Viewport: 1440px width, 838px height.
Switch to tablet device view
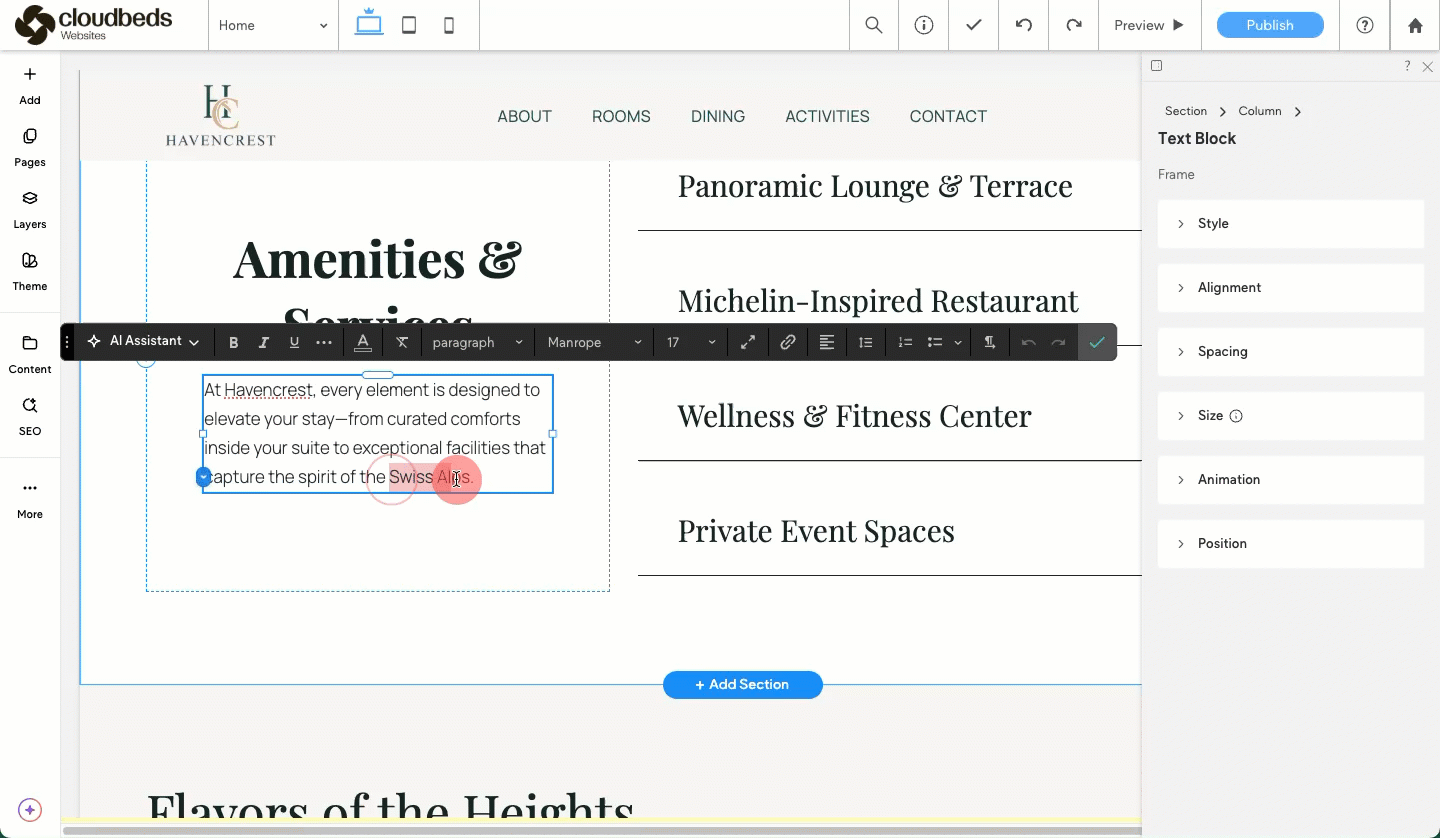pos(409,25)
